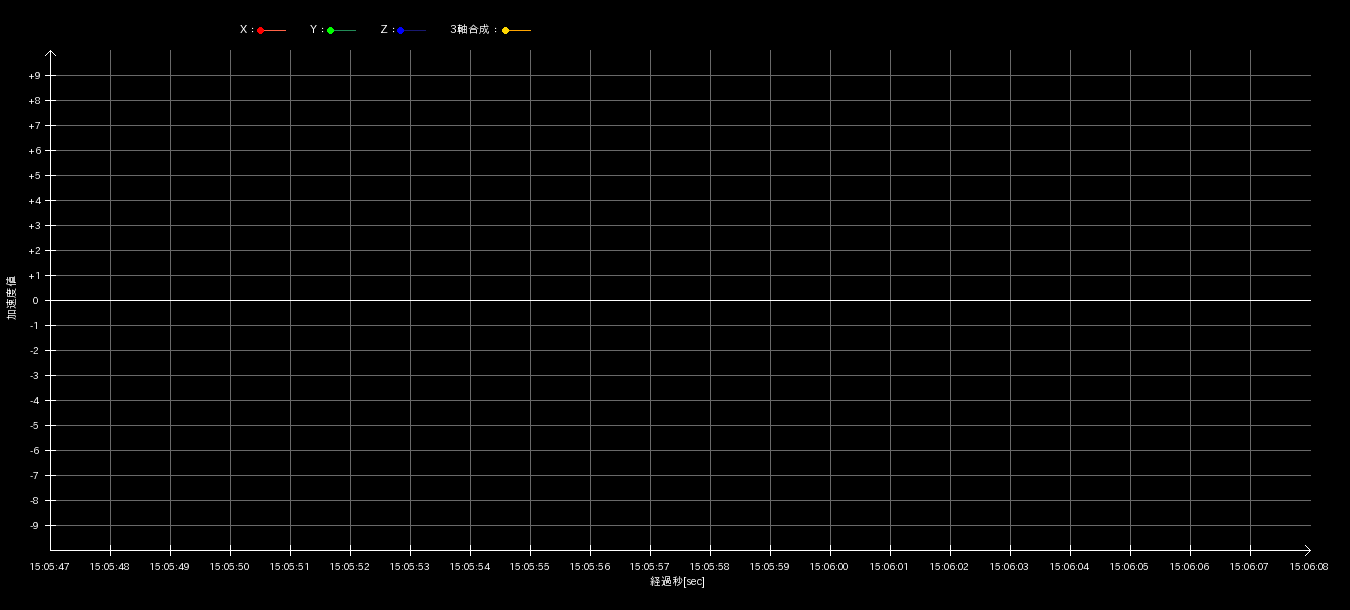Select the -9 value axis label

[x=34, y=526]
